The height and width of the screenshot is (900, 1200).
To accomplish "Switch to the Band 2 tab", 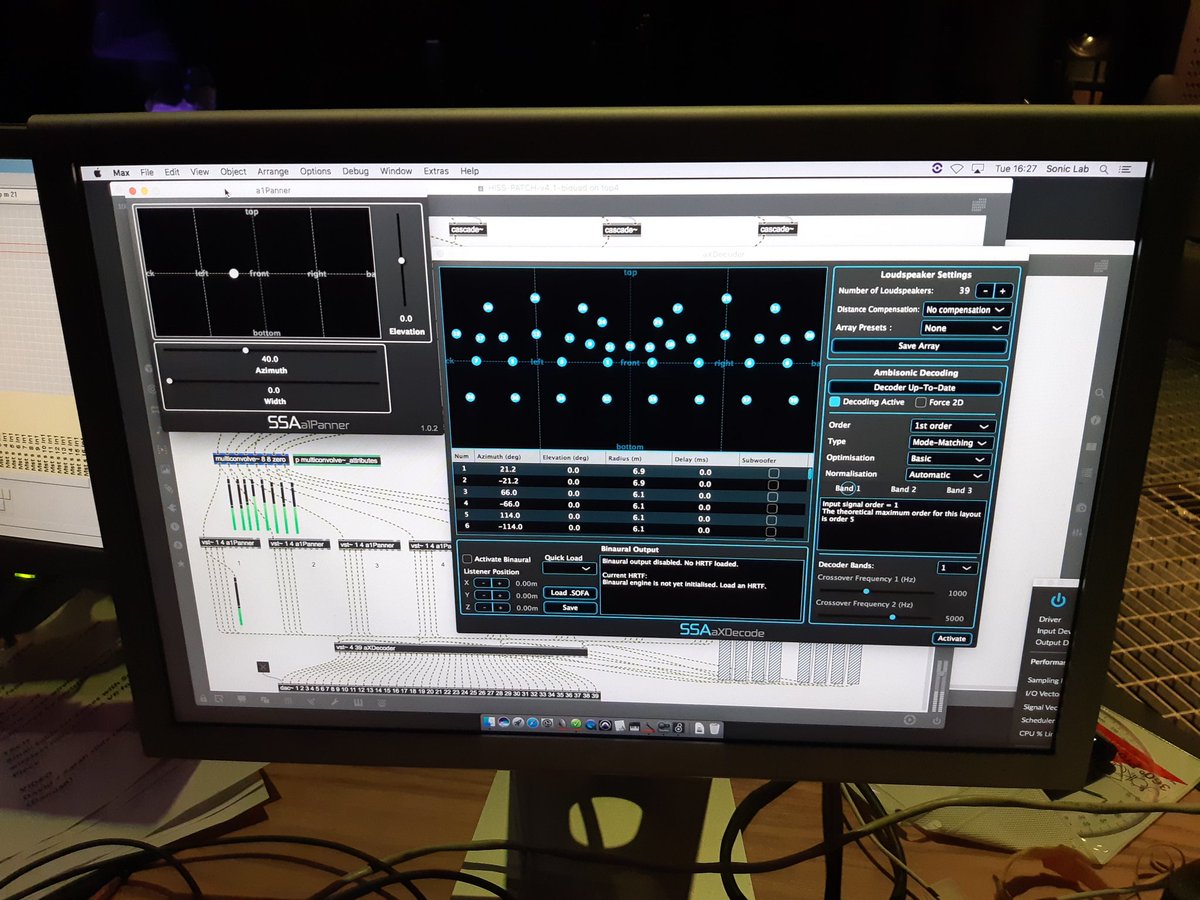I will pos(903,490).
